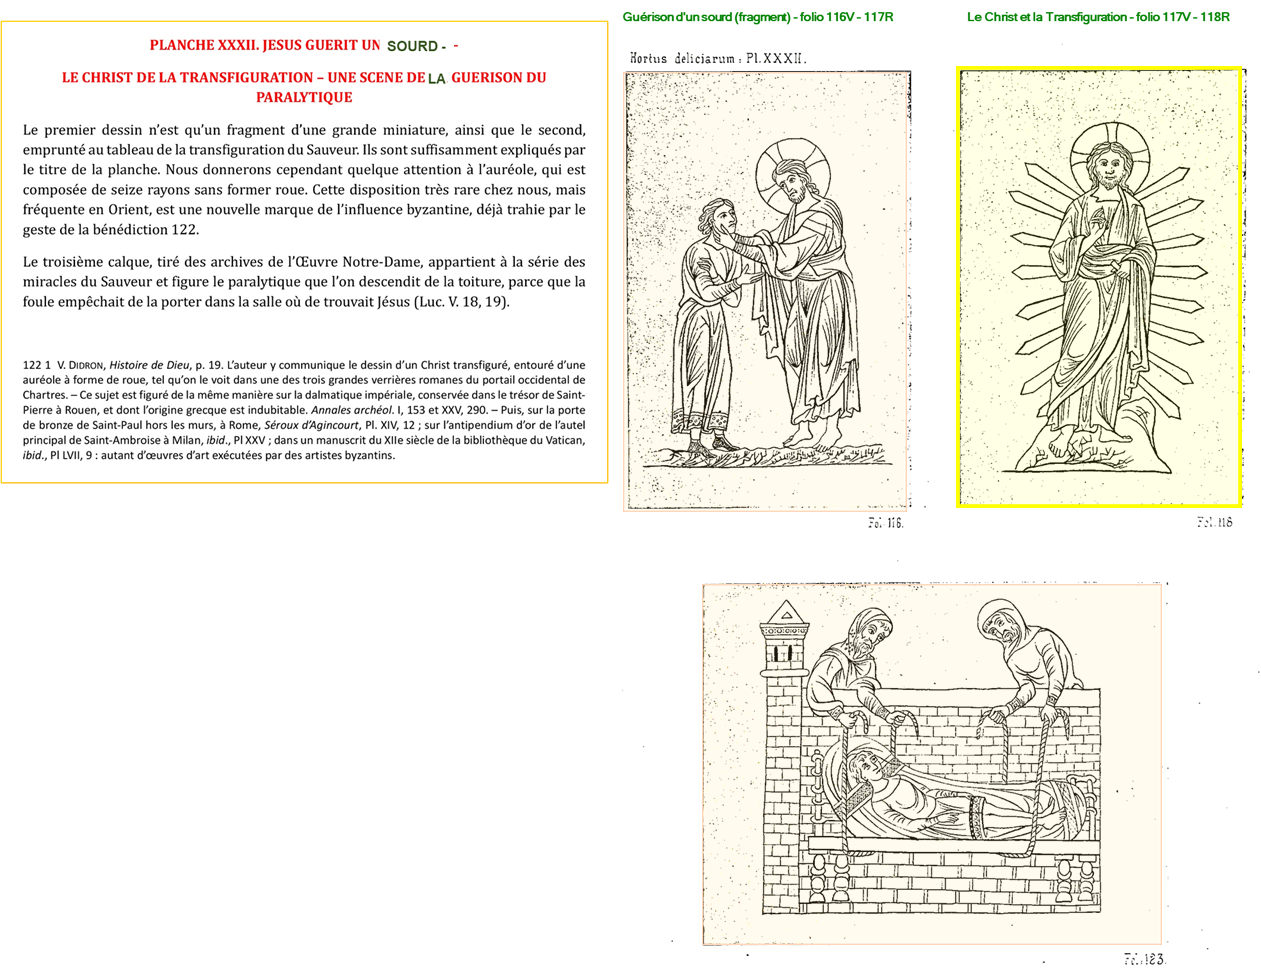This screenshot has height=975, width=1261.
Task: Click the paragraph beginning "Le premier dessin"
Action: pos(304,180)
